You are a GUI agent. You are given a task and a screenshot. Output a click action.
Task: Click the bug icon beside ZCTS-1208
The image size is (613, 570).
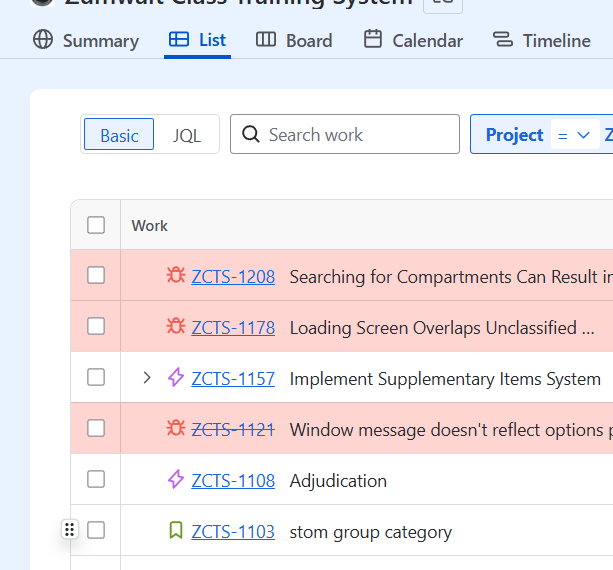click(176, 276)
